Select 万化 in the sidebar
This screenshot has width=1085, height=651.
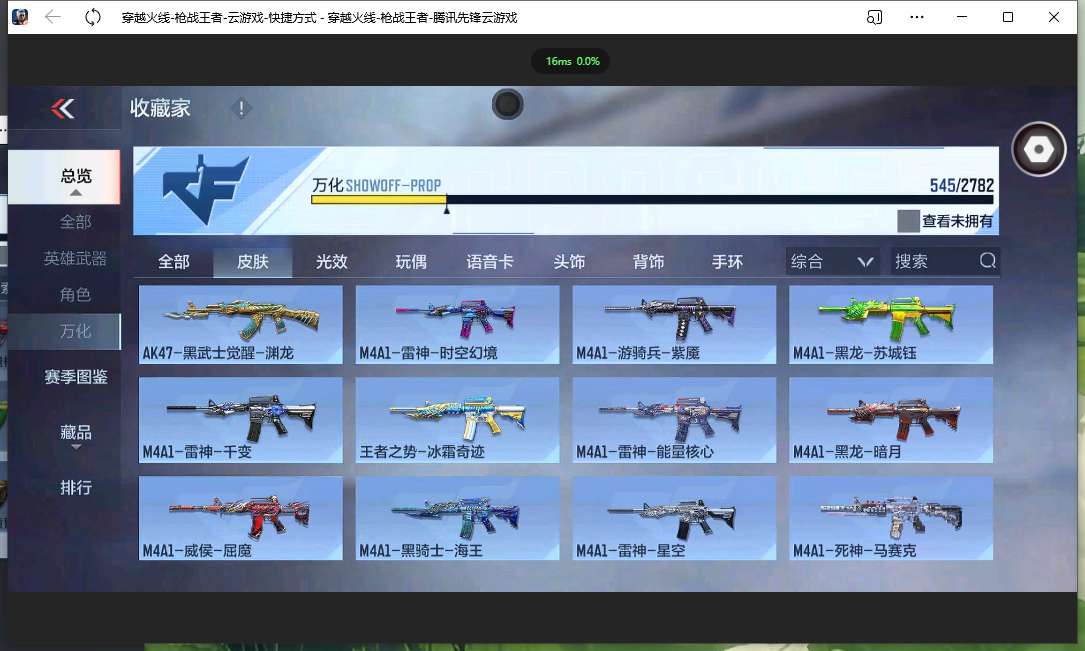point(64,331)
